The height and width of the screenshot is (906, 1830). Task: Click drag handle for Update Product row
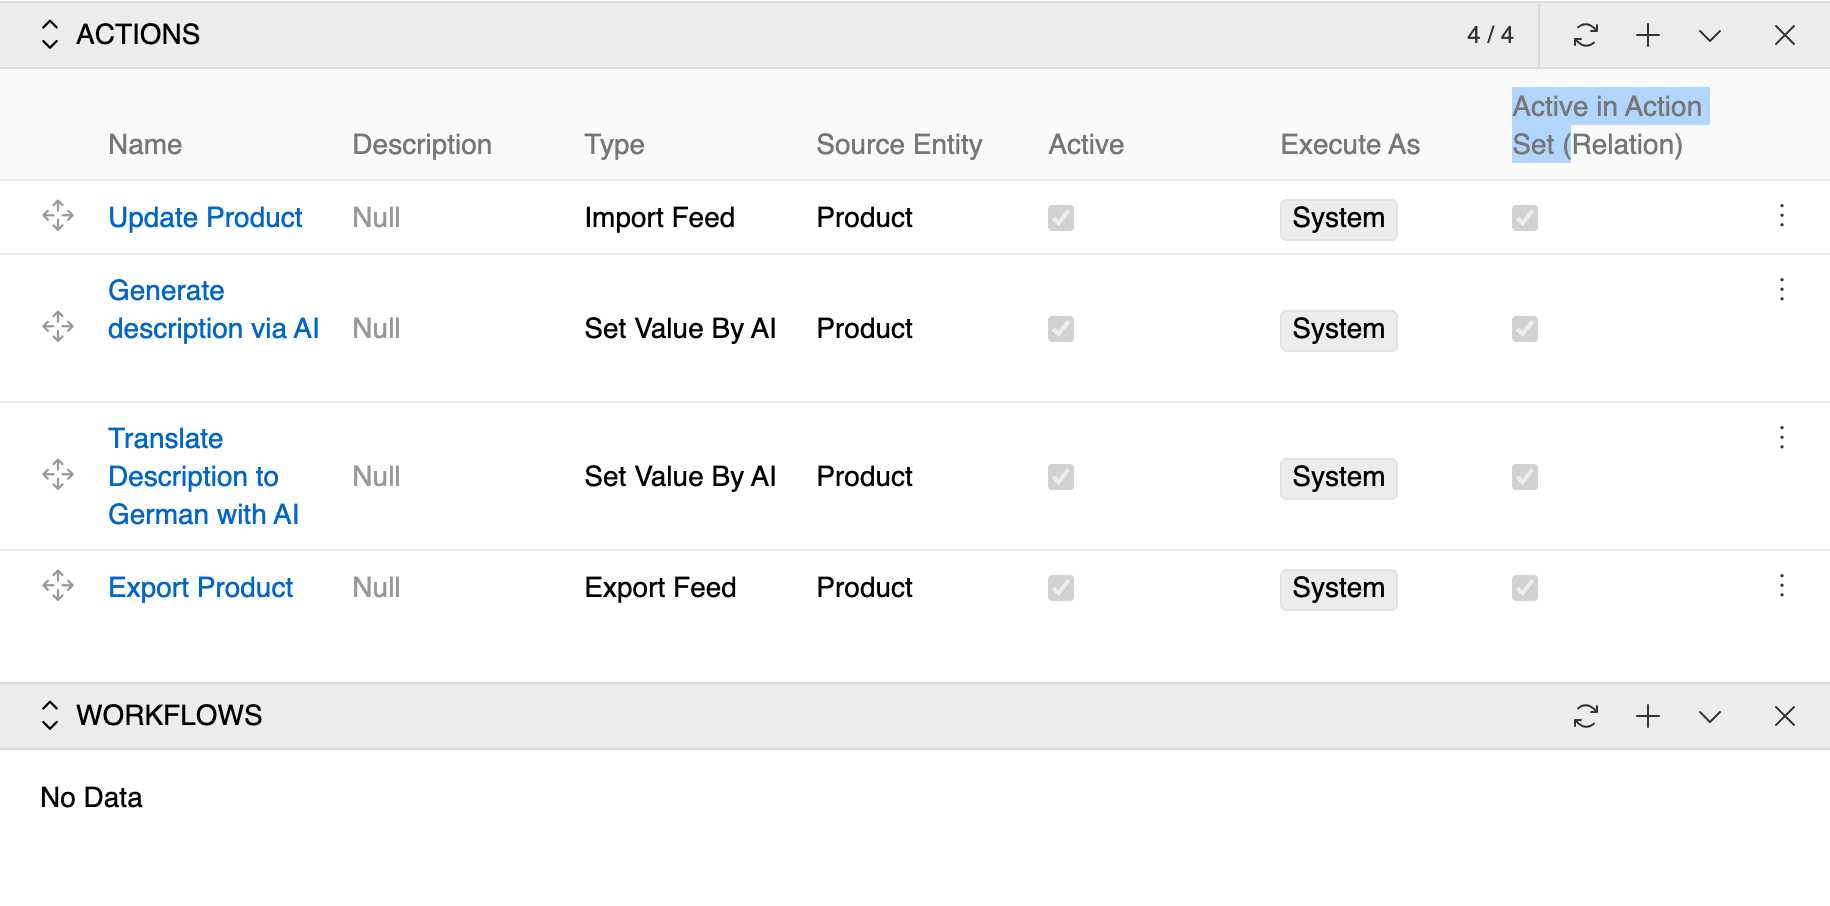pyautogui.click(x=58, y=216)
